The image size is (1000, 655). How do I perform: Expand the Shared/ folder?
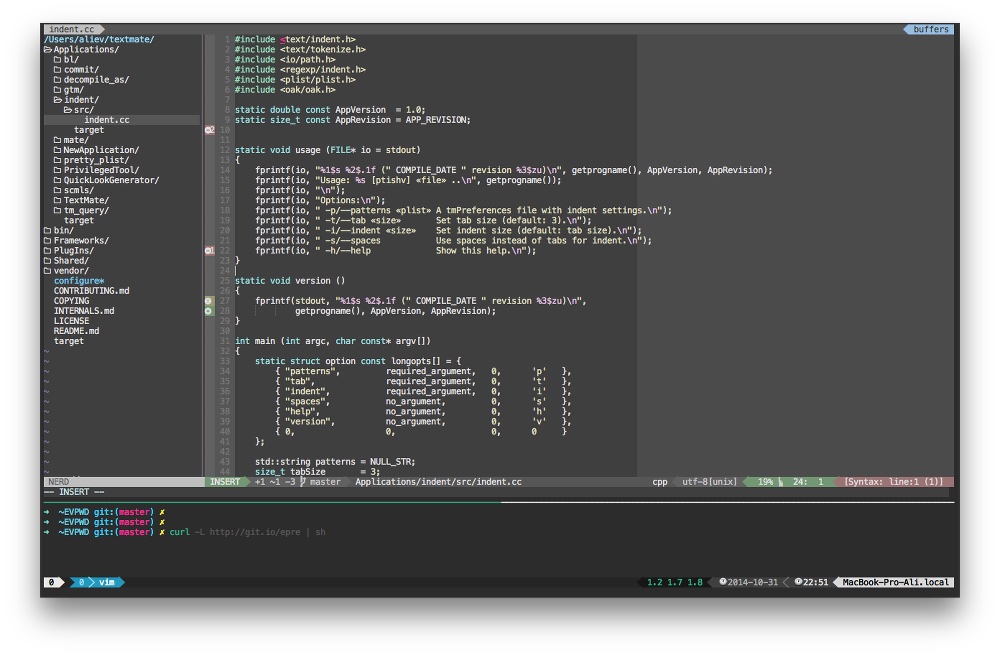(47, 261)
